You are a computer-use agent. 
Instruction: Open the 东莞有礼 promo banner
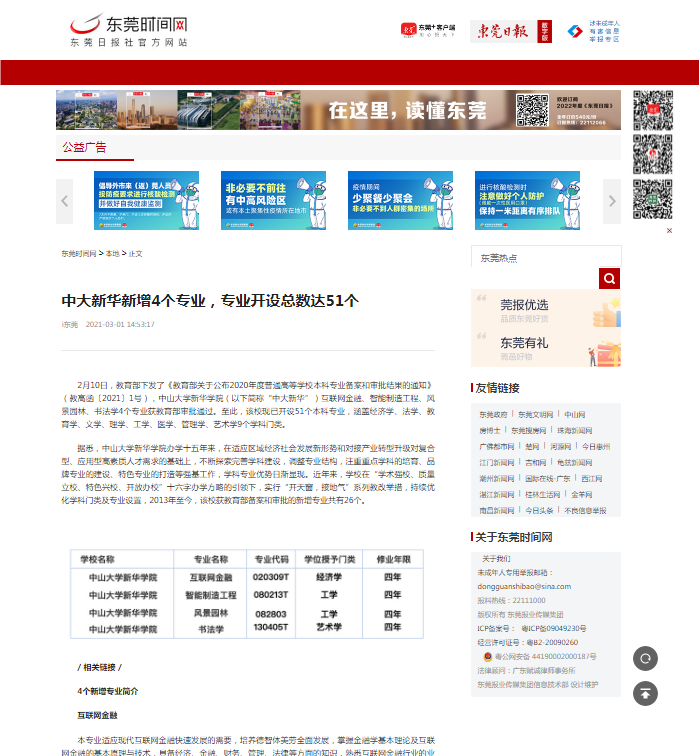click(x=546, y=348)
